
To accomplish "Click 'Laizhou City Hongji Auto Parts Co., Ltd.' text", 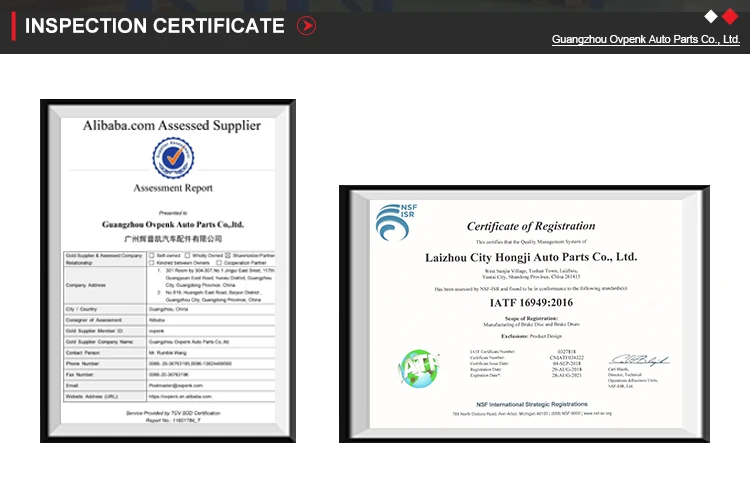I will (x=531, y=257).
